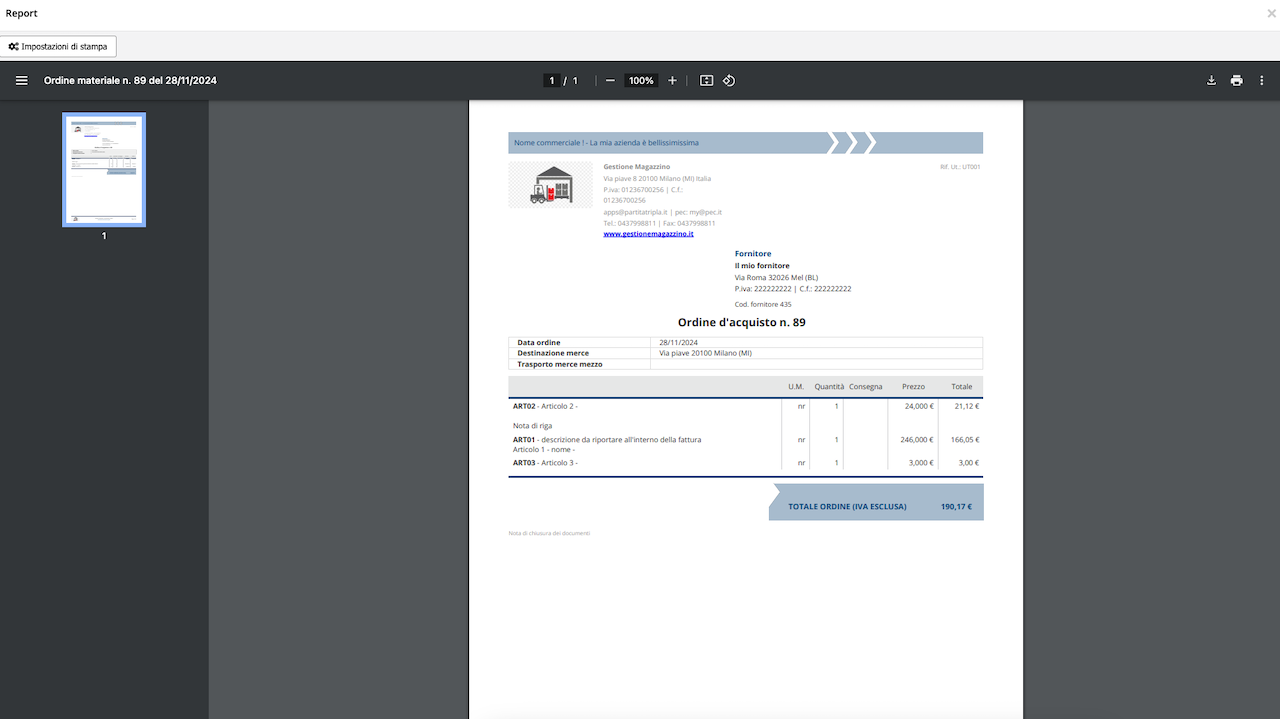Click the warehouse company logo
Image resolution: width=1280 pixels, height=719 pixels.
tap(550, 184)
